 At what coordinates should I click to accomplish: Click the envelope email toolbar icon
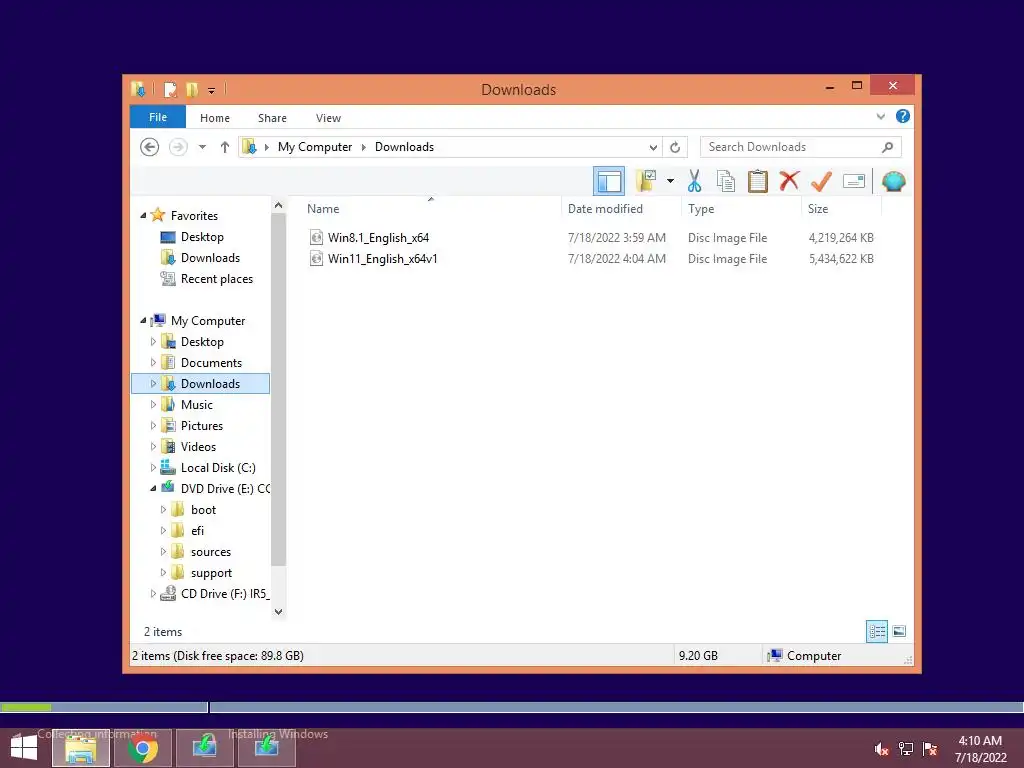coord(854,181)
